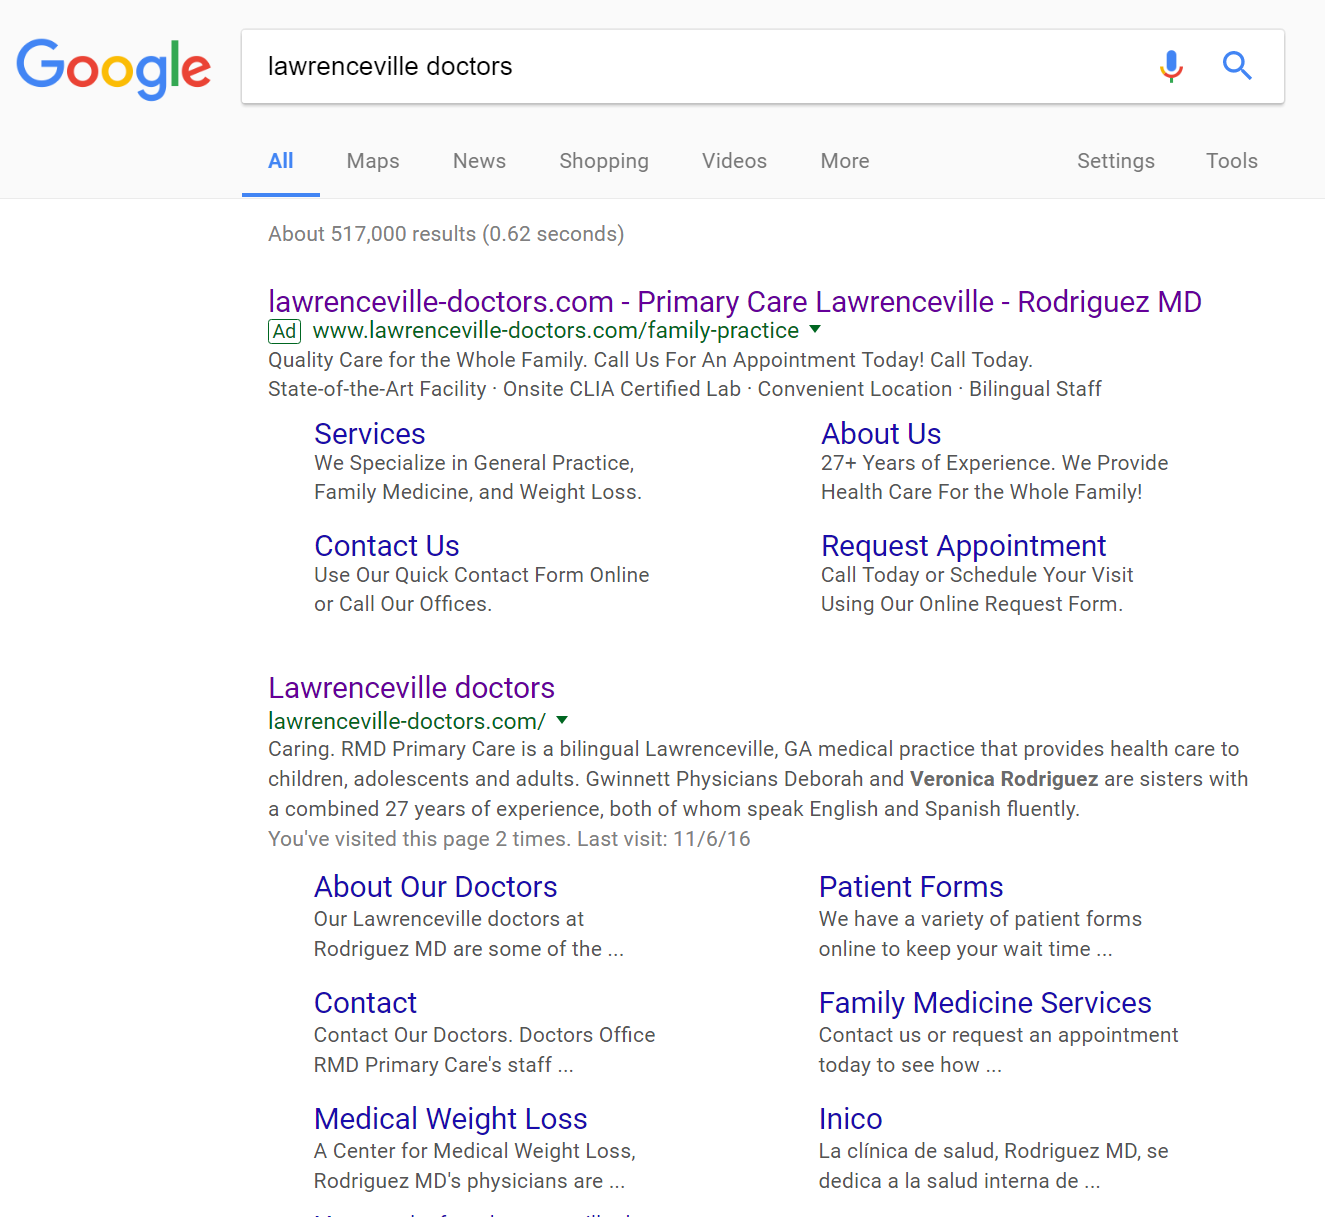Click the magnifying glass search button
Image resolution: width=1325 pixels, height=1217 pixels.
click(1237, 66)
